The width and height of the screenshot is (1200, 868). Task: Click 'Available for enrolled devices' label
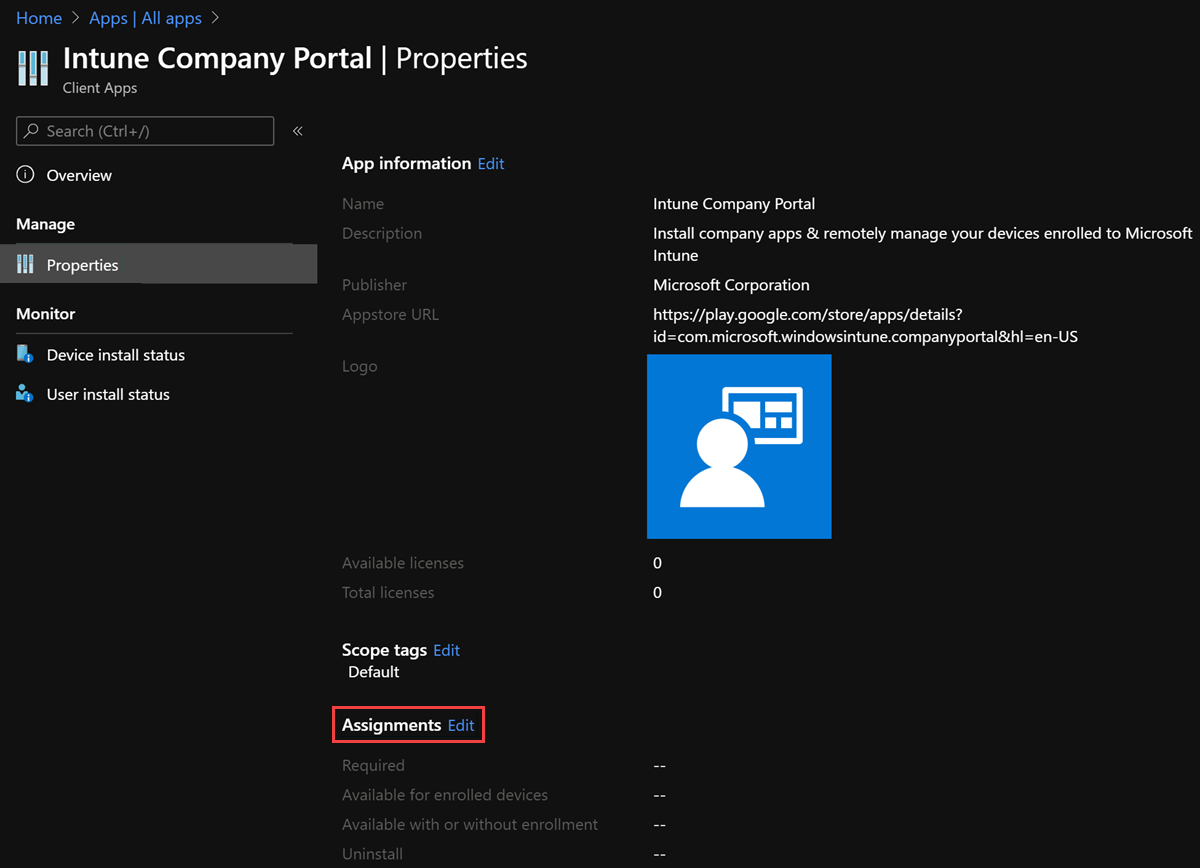pyautogui.click(x=445, y=795)
